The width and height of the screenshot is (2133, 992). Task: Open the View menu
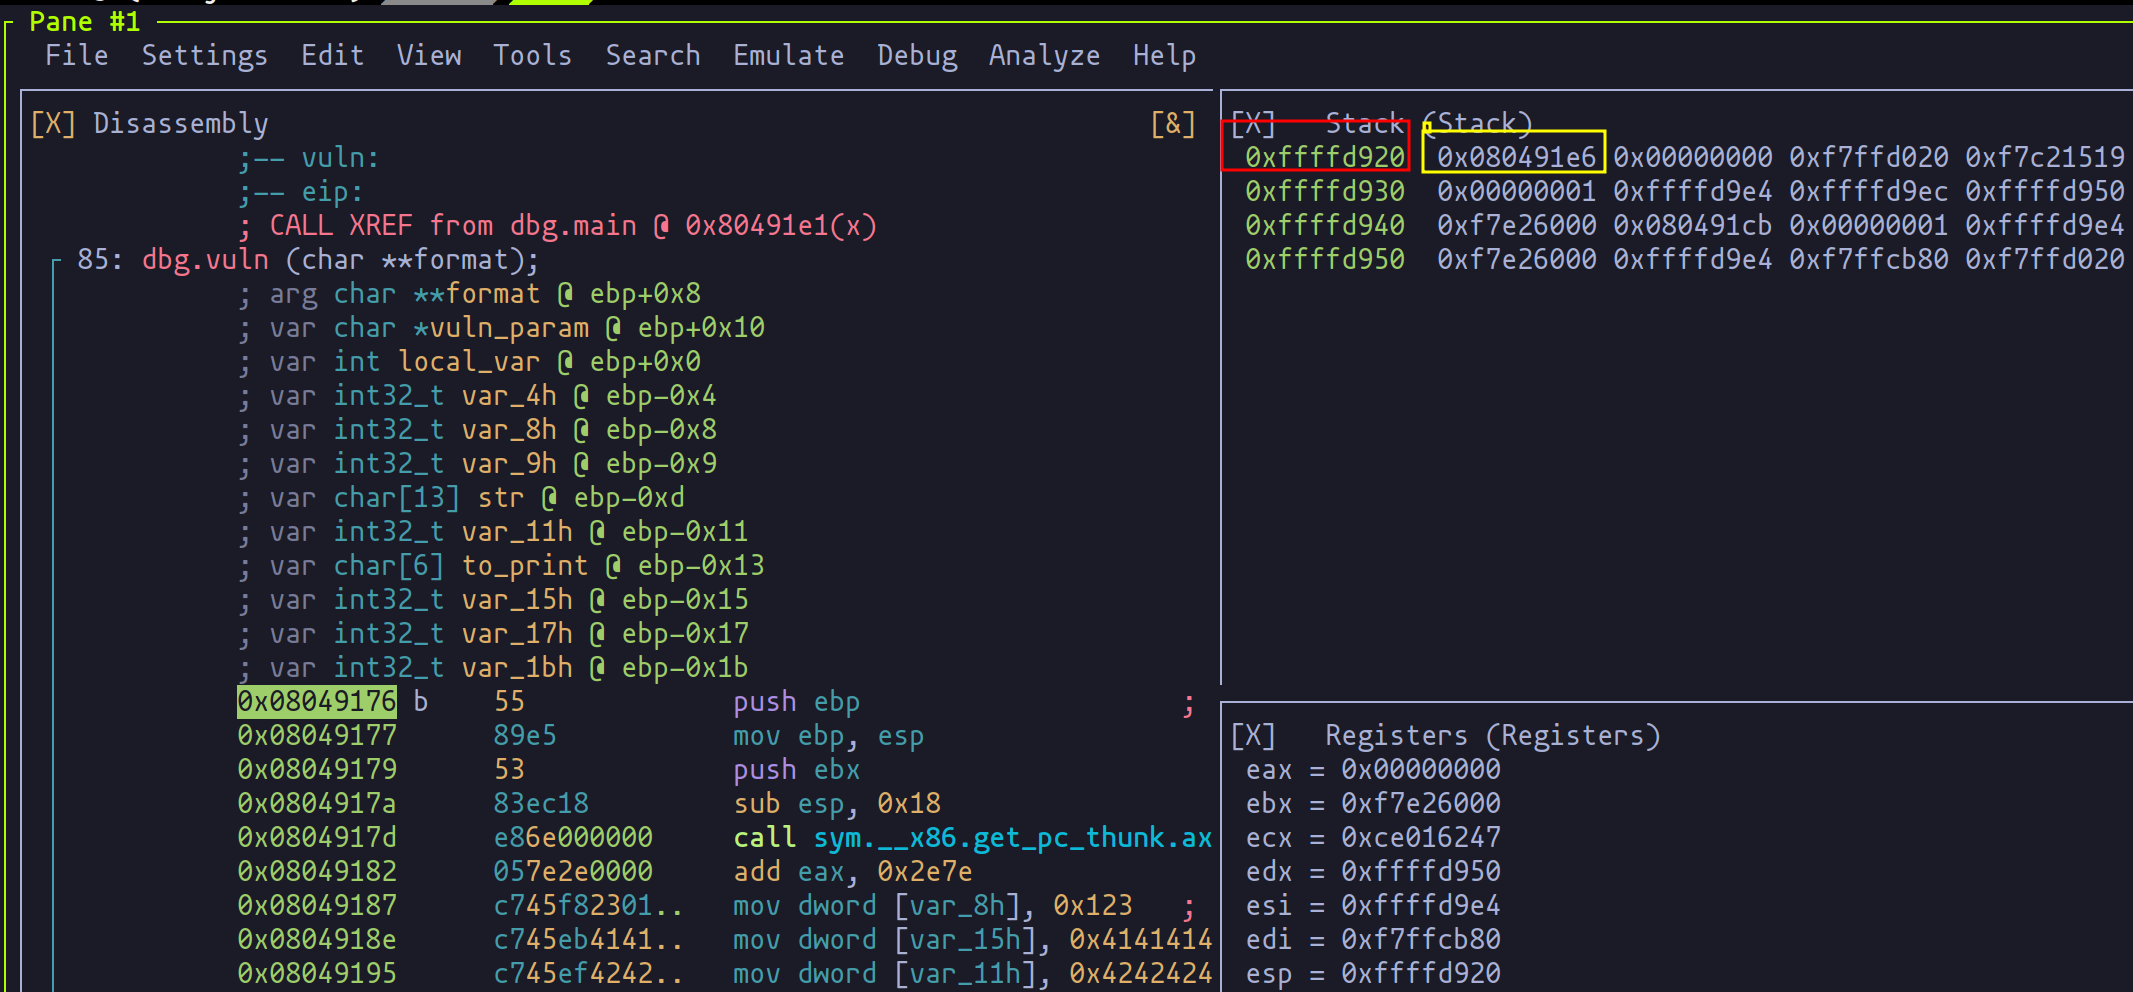click(429, 56)
